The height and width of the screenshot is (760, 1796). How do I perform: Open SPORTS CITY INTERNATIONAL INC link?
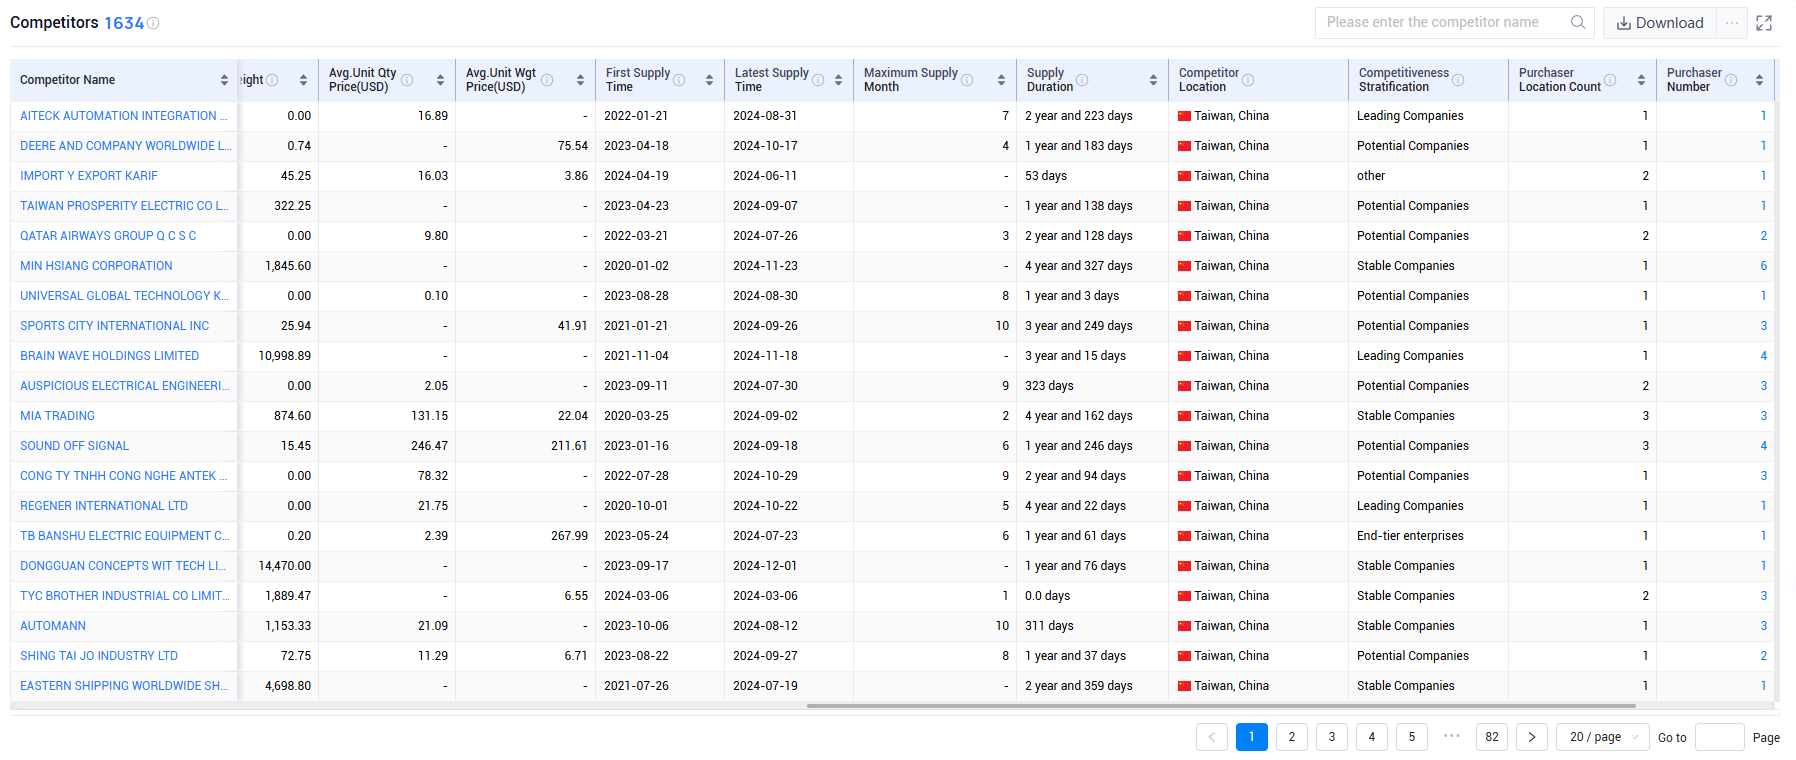click(115, 326)
